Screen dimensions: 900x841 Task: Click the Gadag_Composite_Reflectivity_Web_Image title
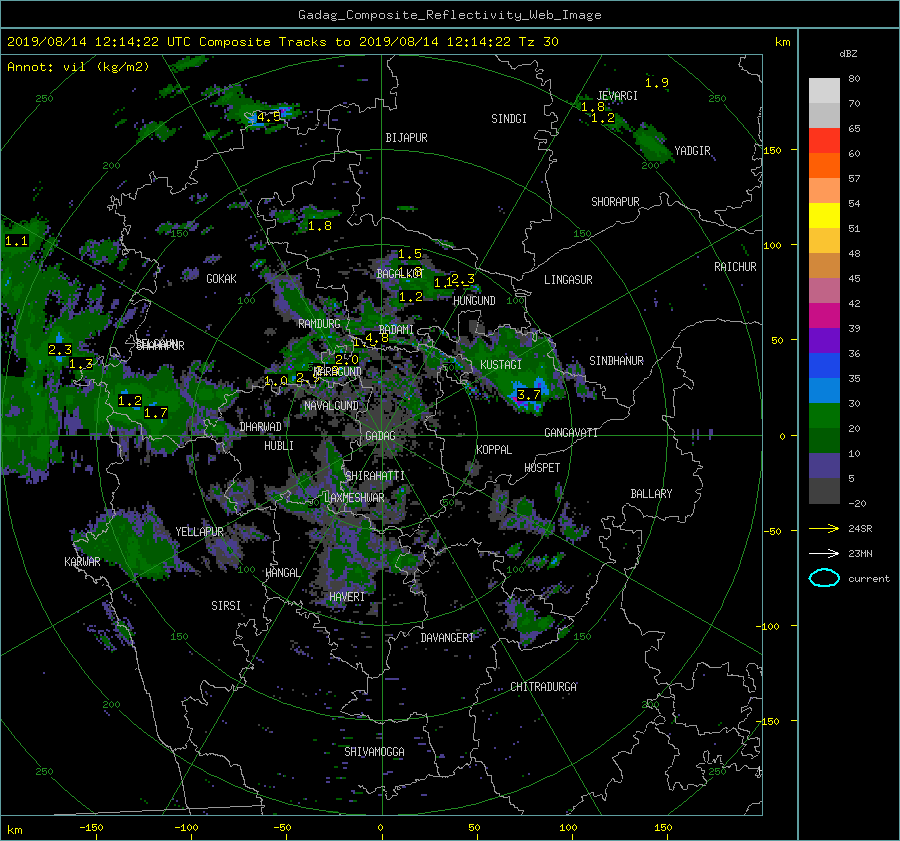pyautogui.click(x=449, y=15)
